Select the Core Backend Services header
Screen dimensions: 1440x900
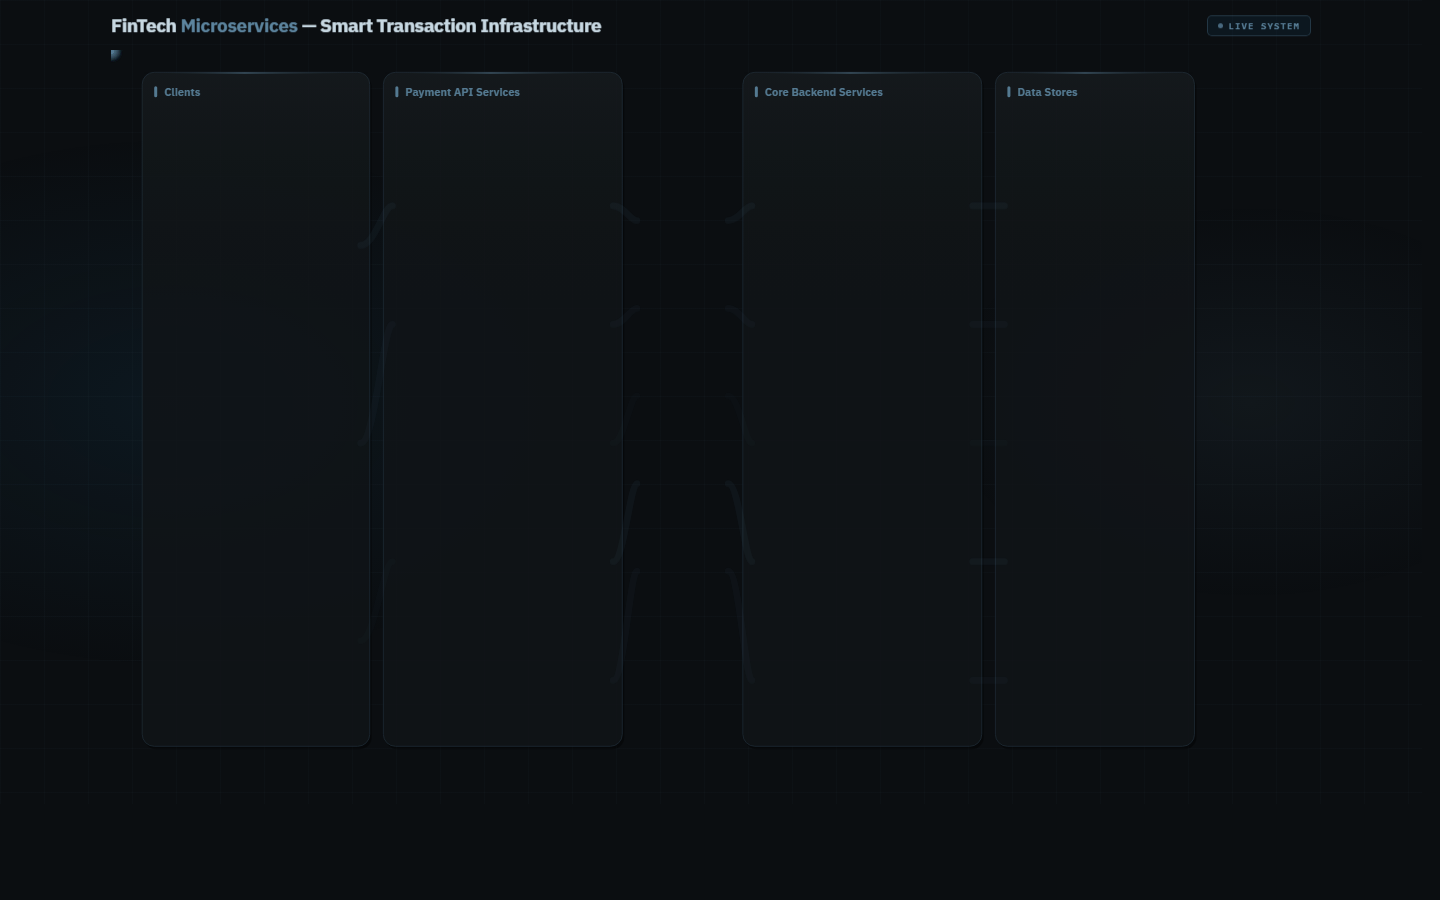(x=823, y=92)
